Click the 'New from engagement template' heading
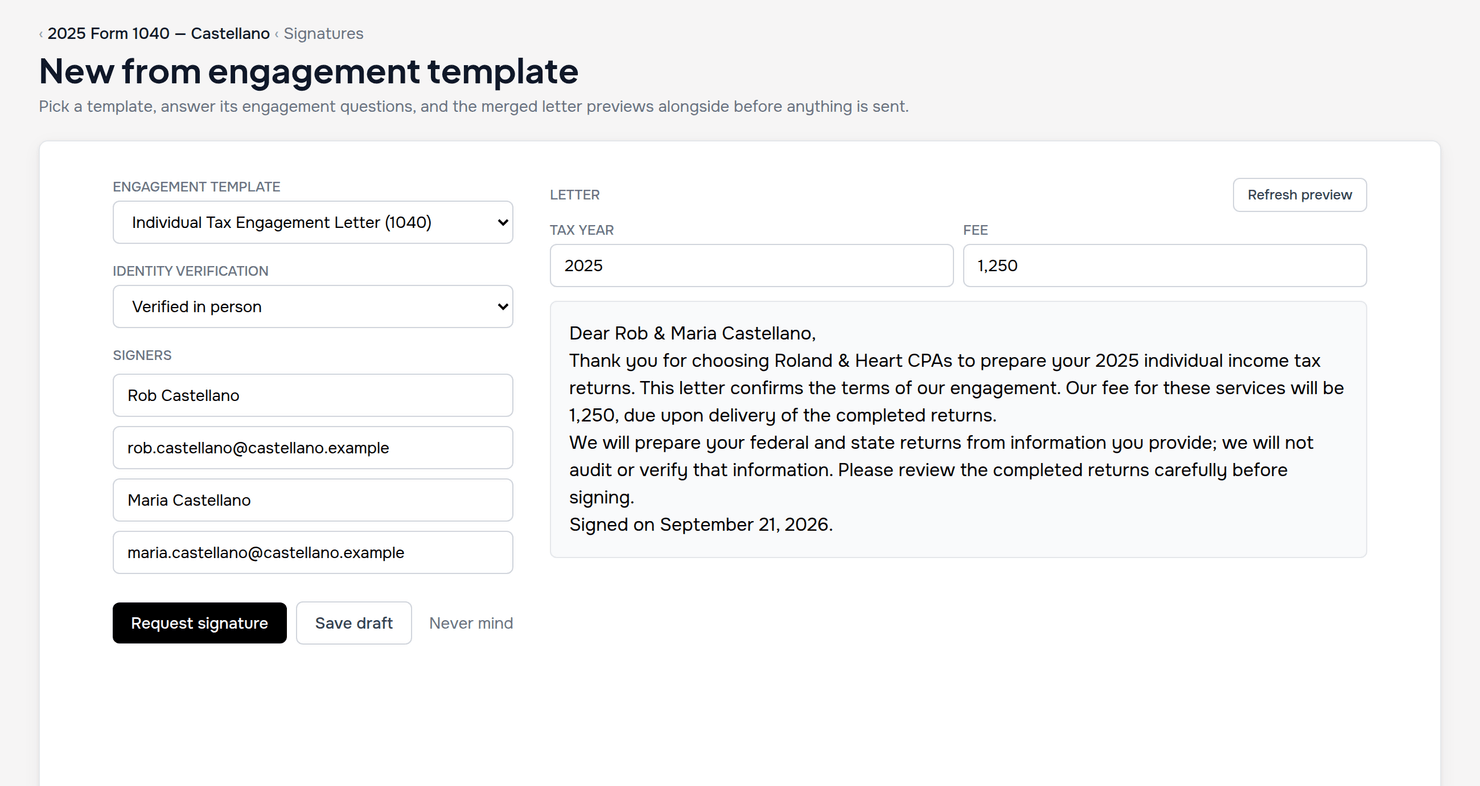This screenshot has width=1480, height=786. (309, 72)
